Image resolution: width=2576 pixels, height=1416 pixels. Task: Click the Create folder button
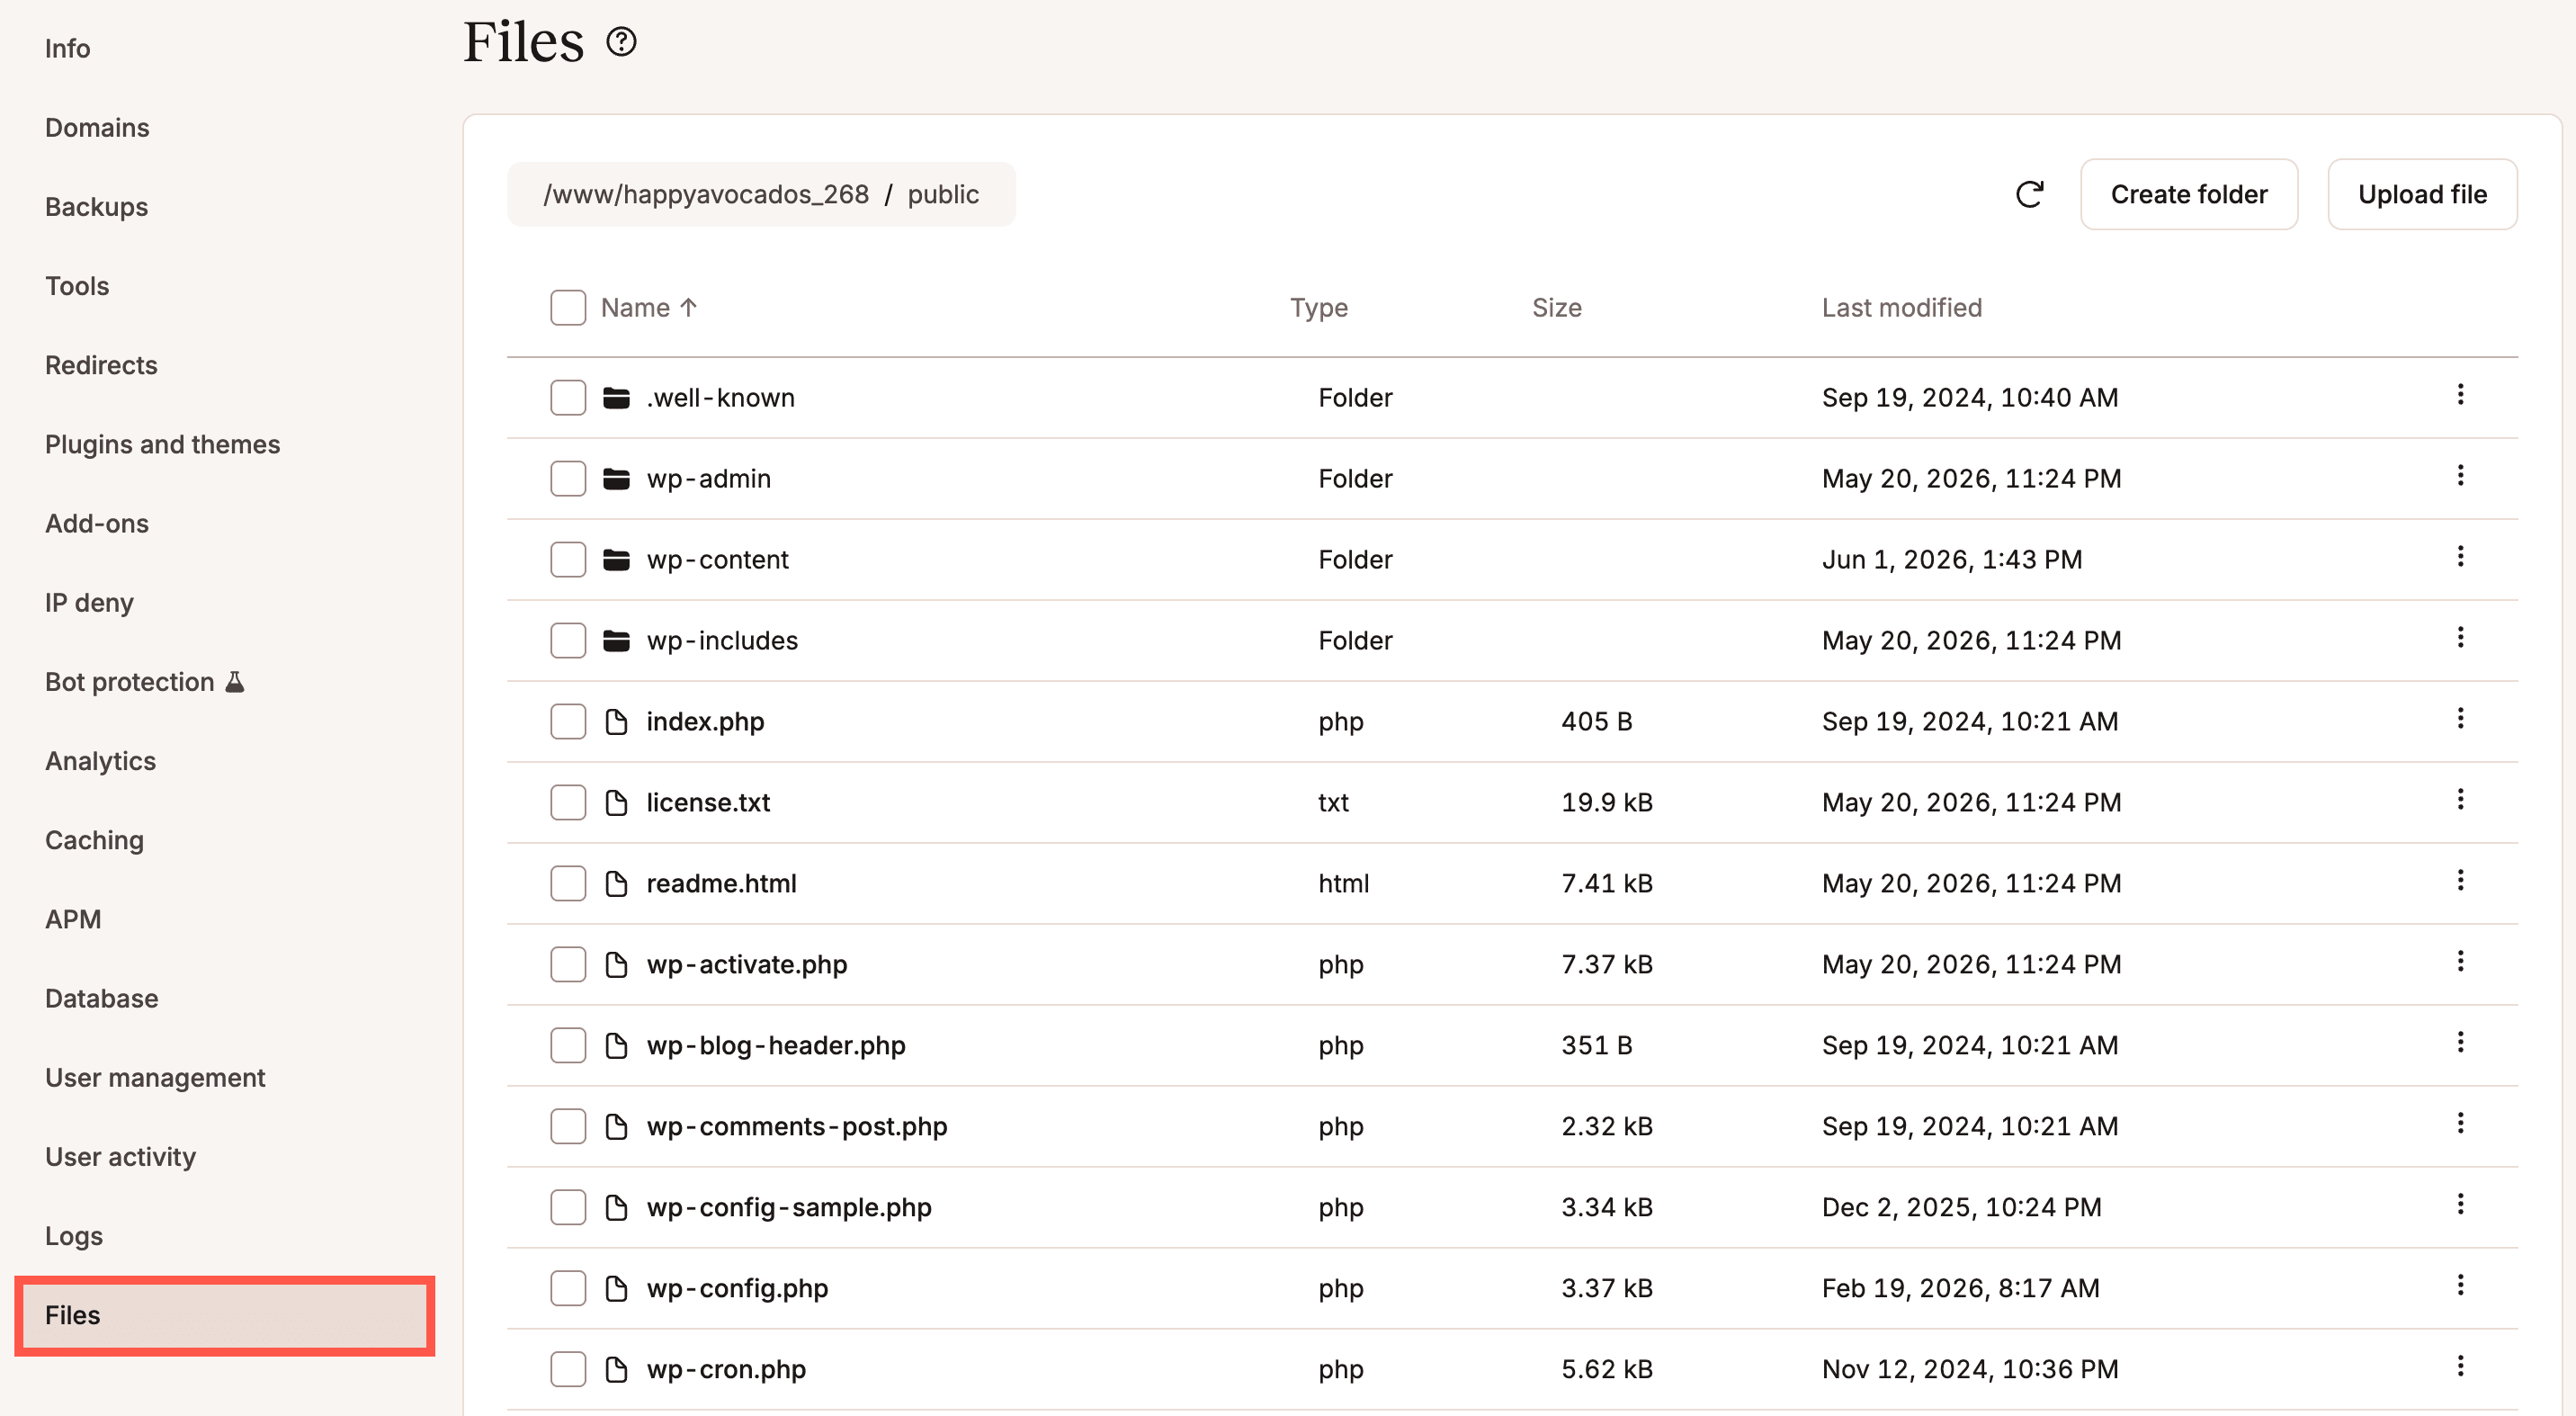(x=2189, y=194)
